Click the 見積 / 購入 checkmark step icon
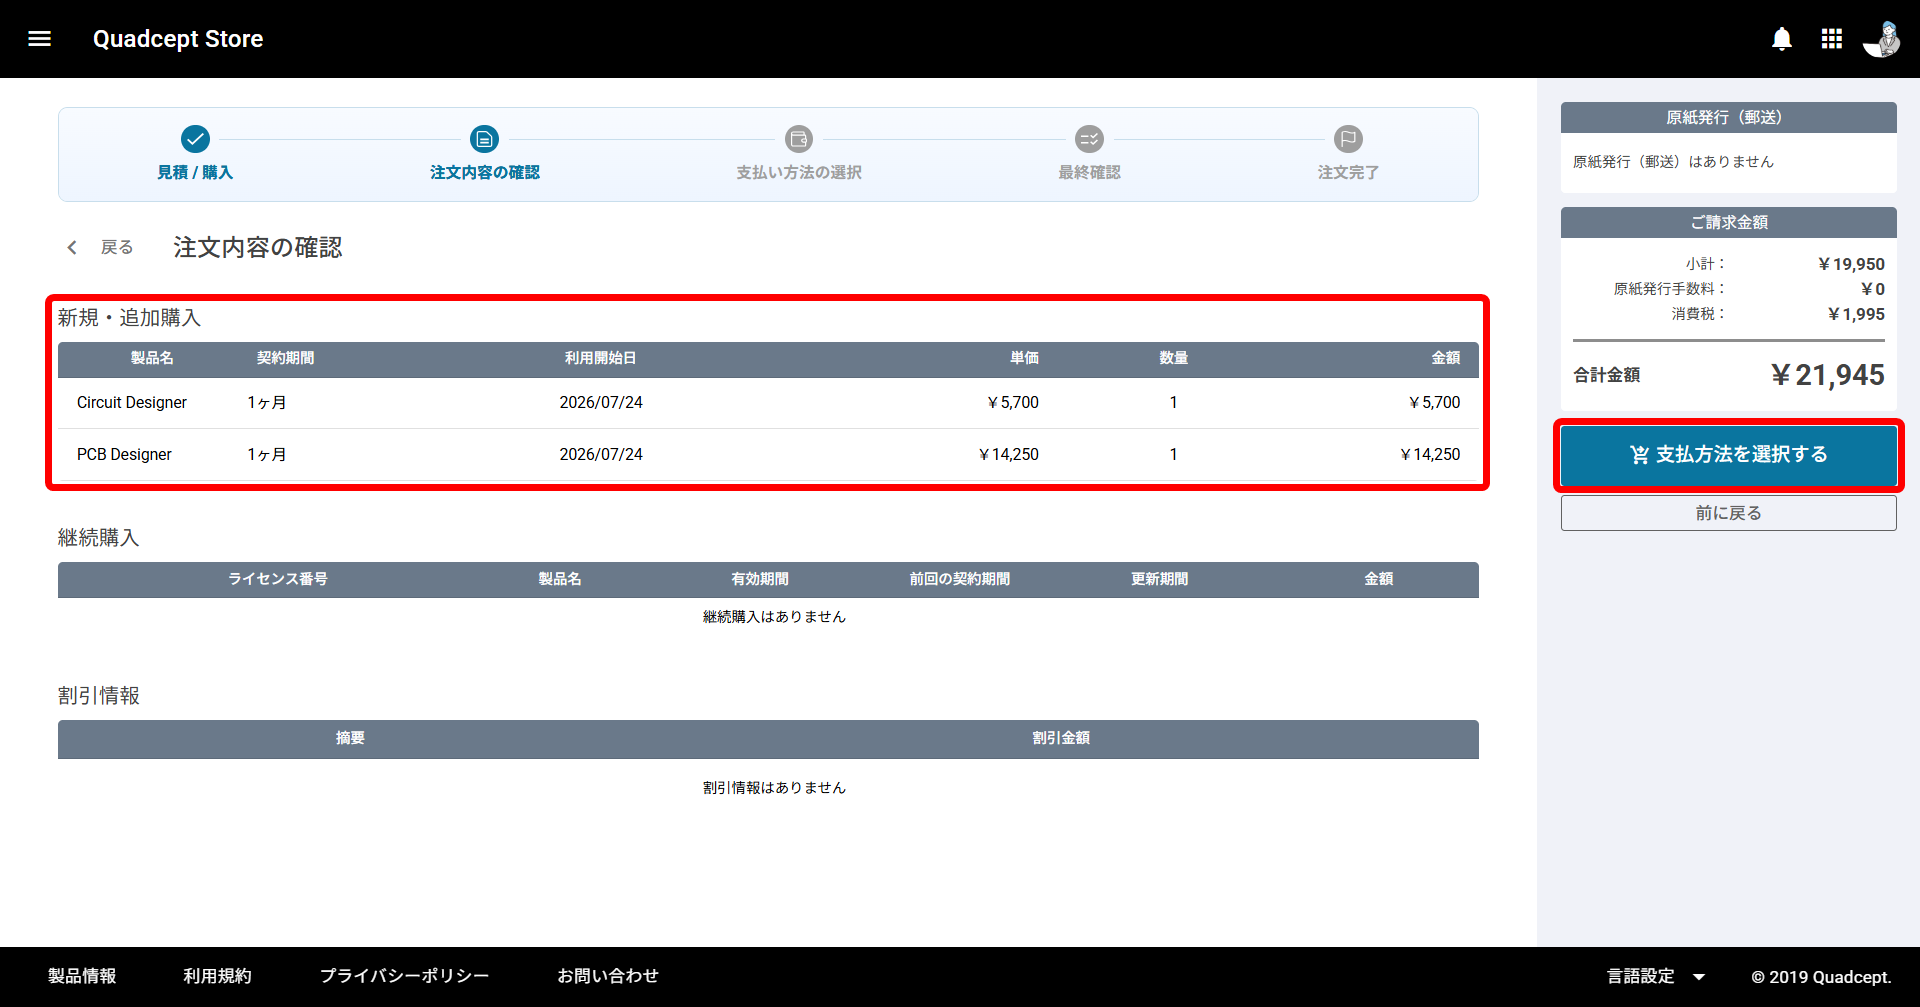Screen dimensions: 1920x1007 [195, 139]
